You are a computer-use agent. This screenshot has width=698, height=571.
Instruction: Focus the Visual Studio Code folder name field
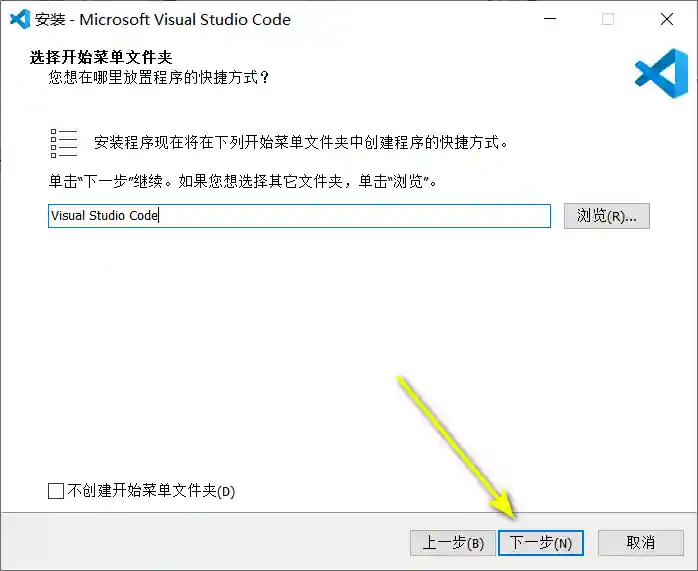pyautogui.click(x=299, y=216)
